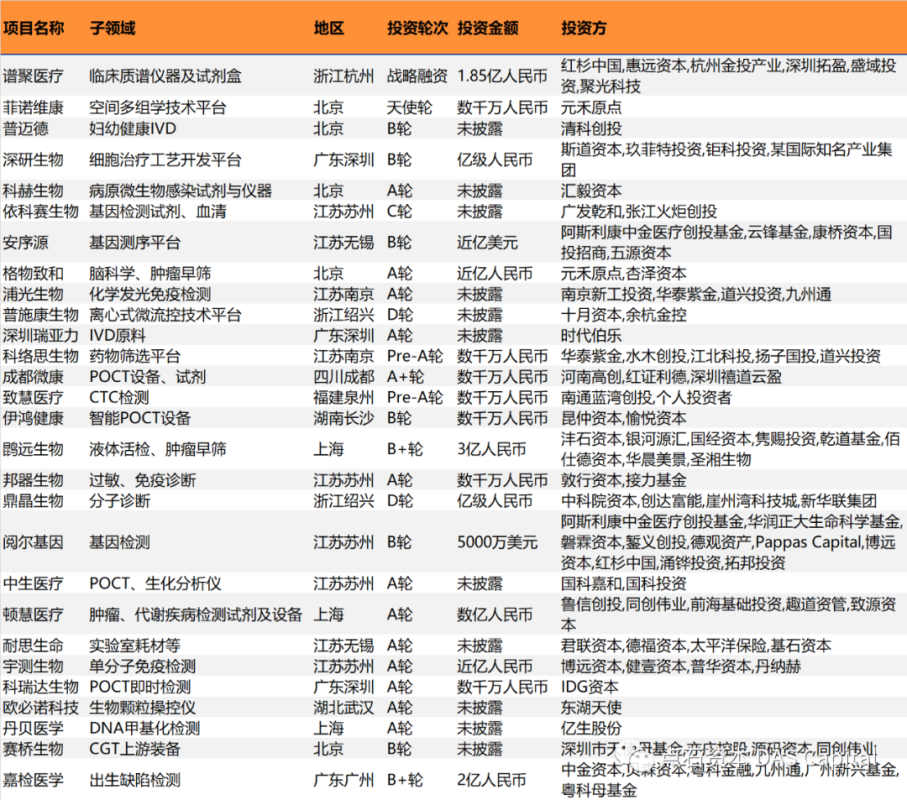This screenshot has width=907, height=800.
Task: Click the 化学发光免疫检测 cell
Action: [150, 294]
